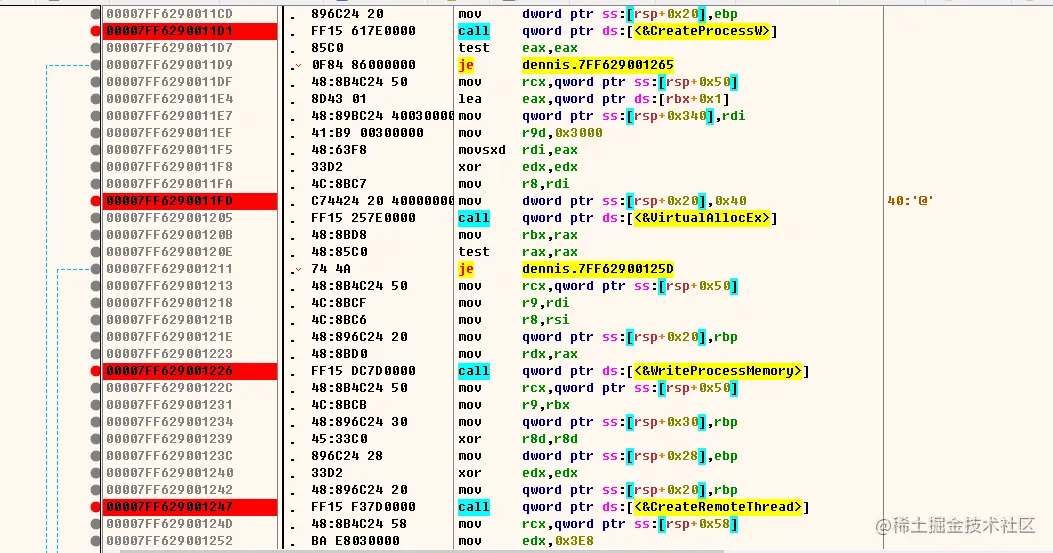Click the comment 40:'@'
This screenshot has height=553, width=1053.
(x=911, y=201)
